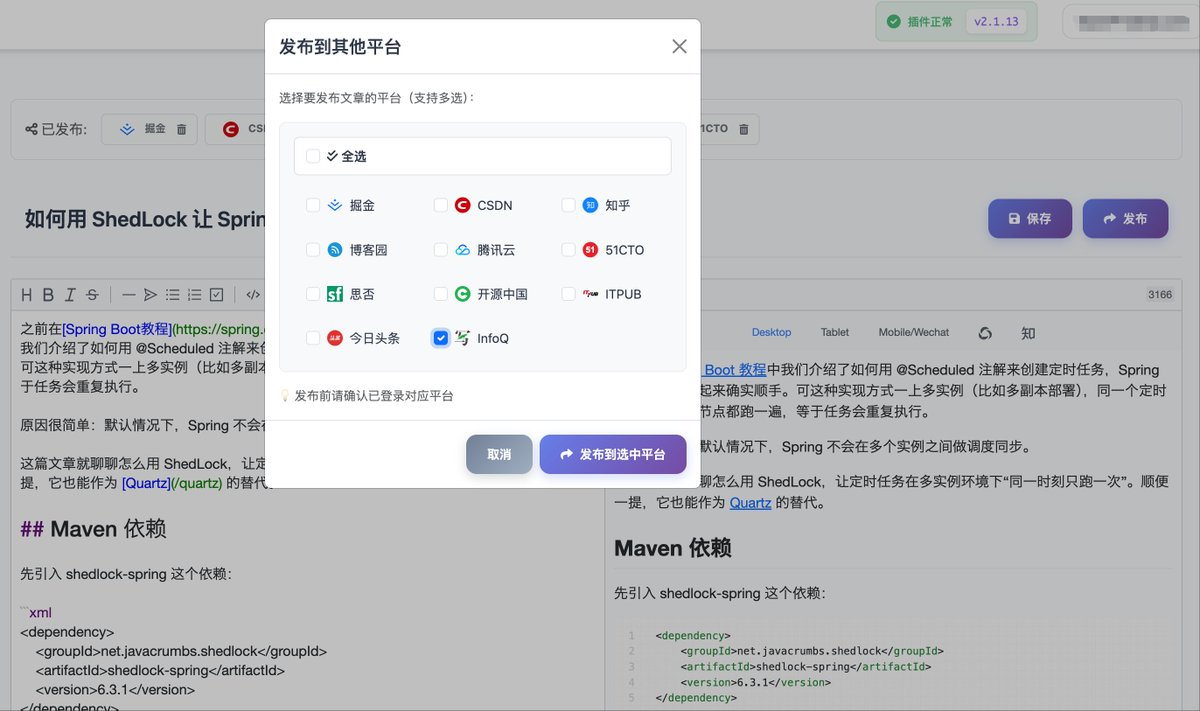The height and width of the screenshot is (711, 1200).
Task: Click the lightbulb hint icon
Action: [285, 396]
